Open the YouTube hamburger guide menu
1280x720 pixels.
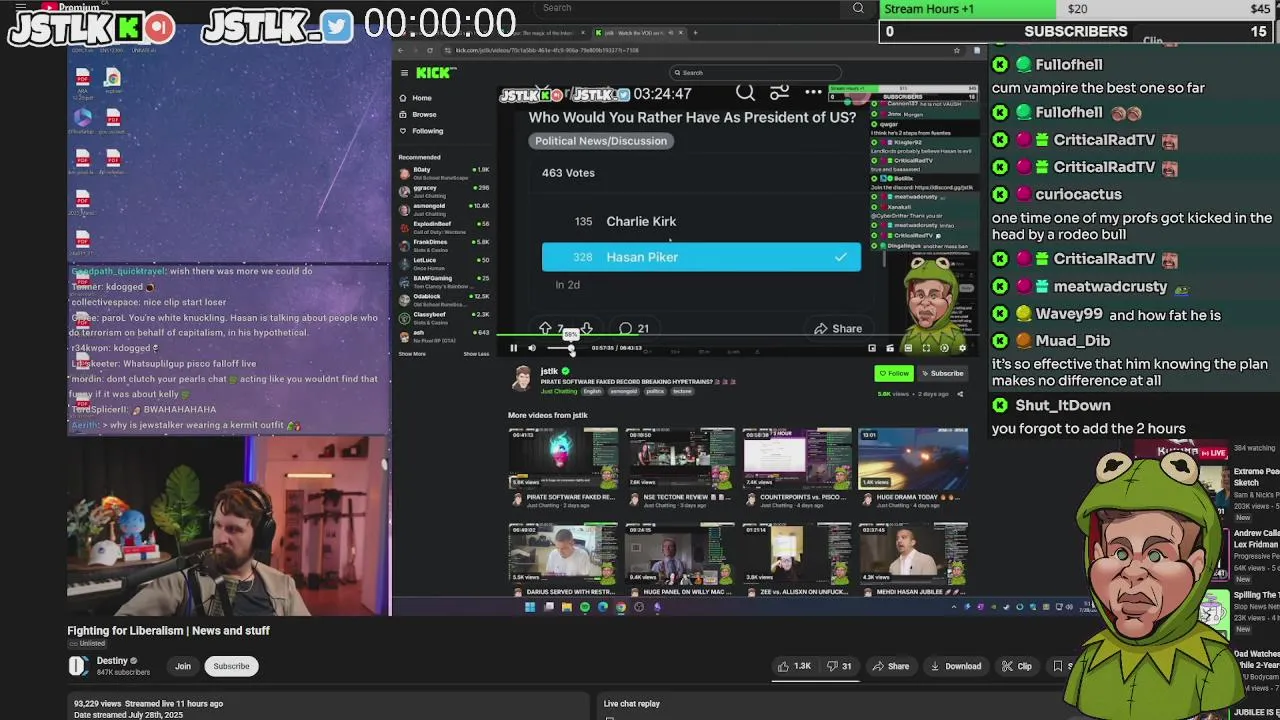coord(20,8)
